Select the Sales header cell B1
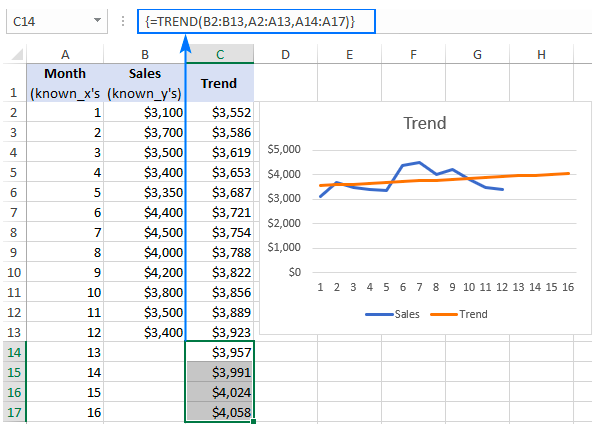Viewport: 601px width, 428px height. tap(145, 83)
